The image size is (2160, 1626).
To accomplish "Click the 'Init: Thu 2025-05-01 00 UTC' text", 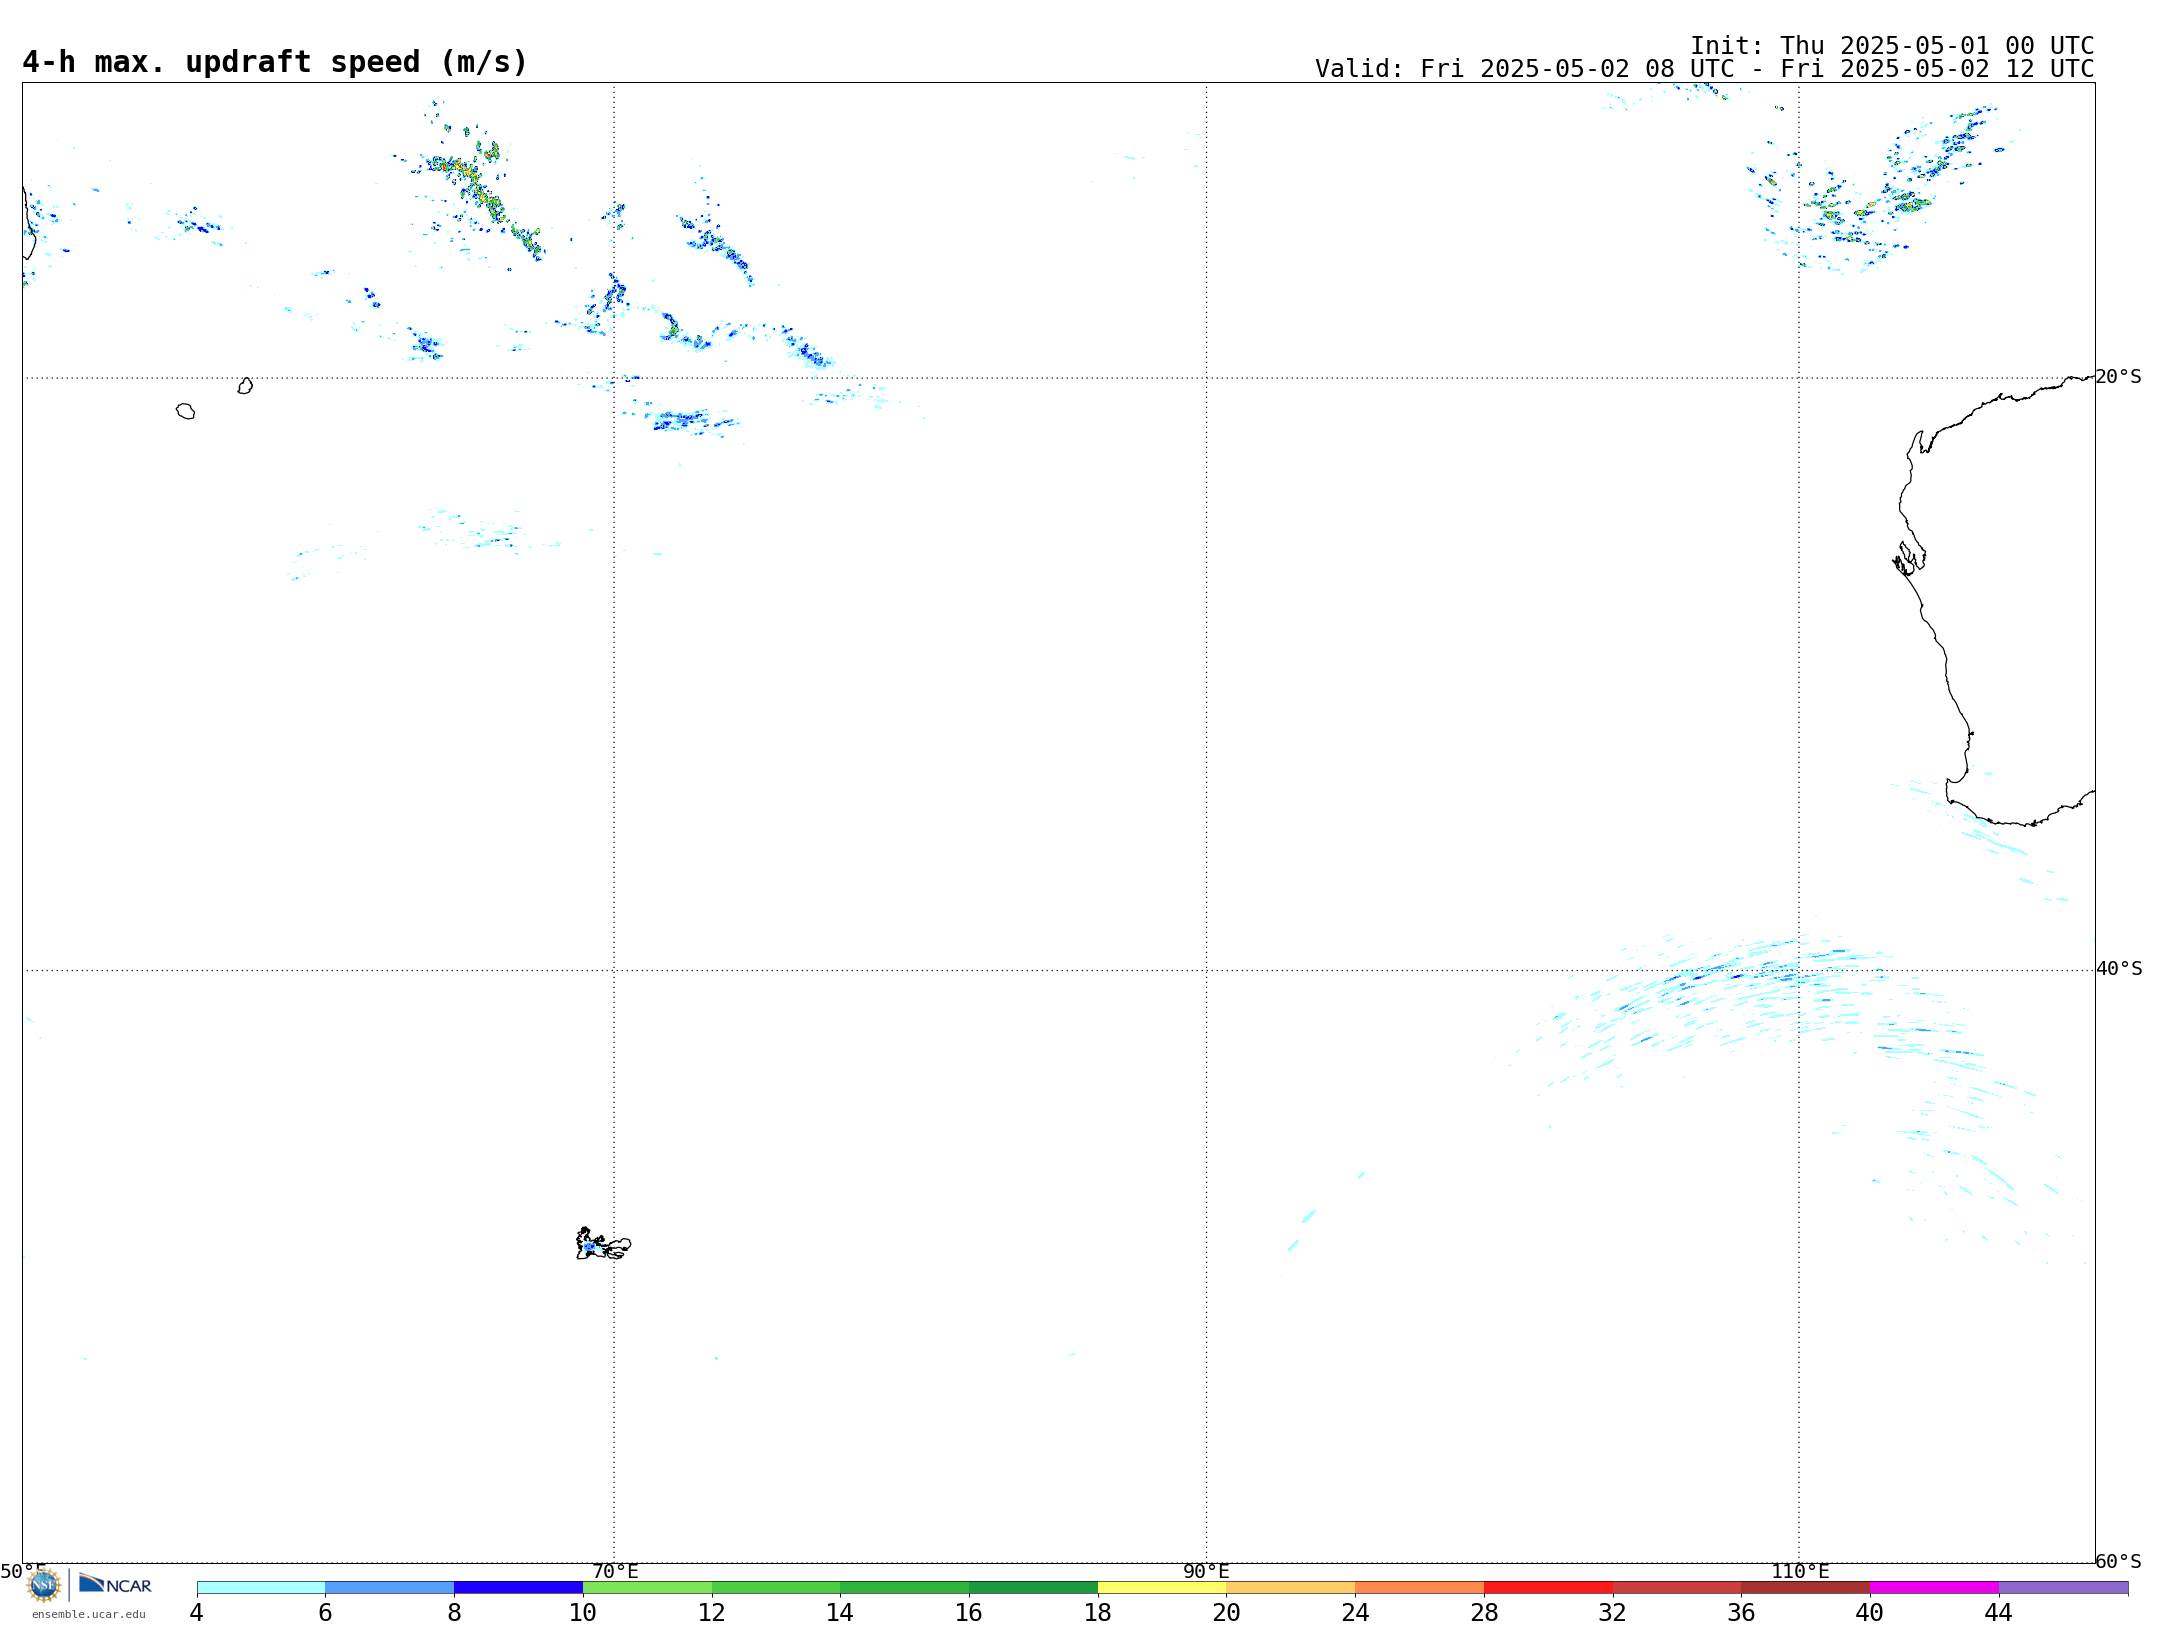I will (x=1892, y=46).
